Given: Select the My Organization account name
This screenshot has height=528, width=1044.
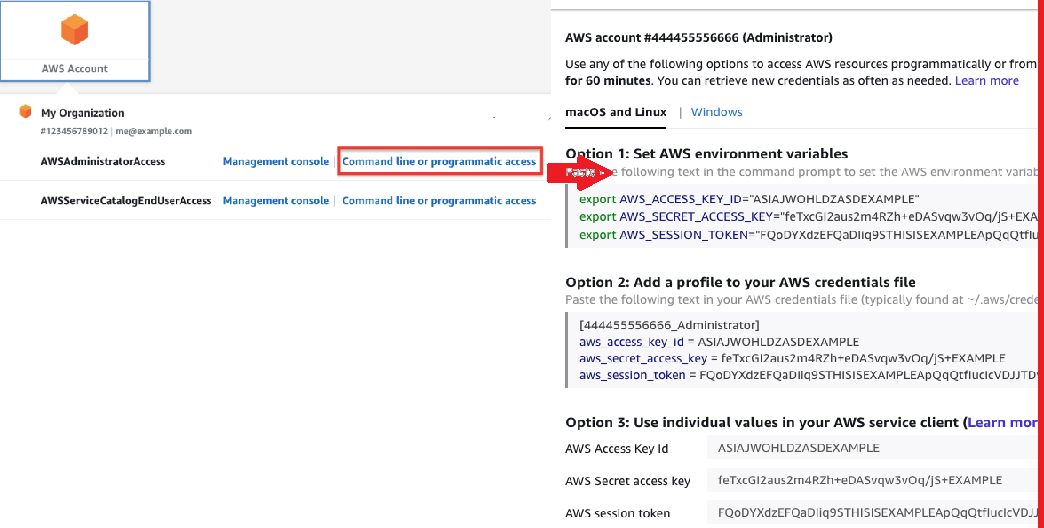Looking at the screenshot, I should [83, 113].
